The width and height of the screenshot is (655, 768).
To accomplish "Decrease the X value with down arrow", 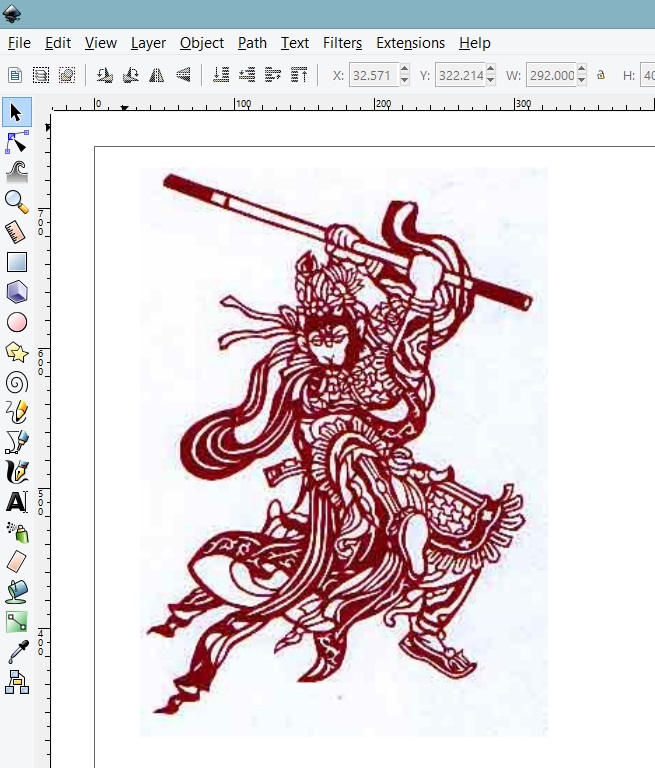I will click(x=405, y=80).
